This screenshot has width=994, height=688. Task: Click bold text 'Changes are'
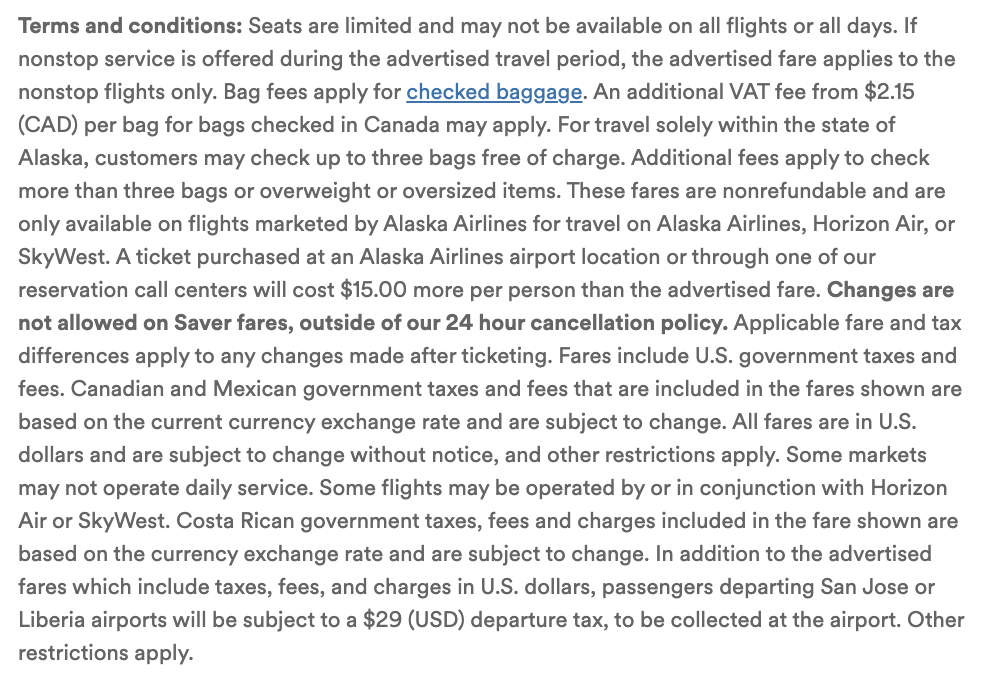point(891,290)
